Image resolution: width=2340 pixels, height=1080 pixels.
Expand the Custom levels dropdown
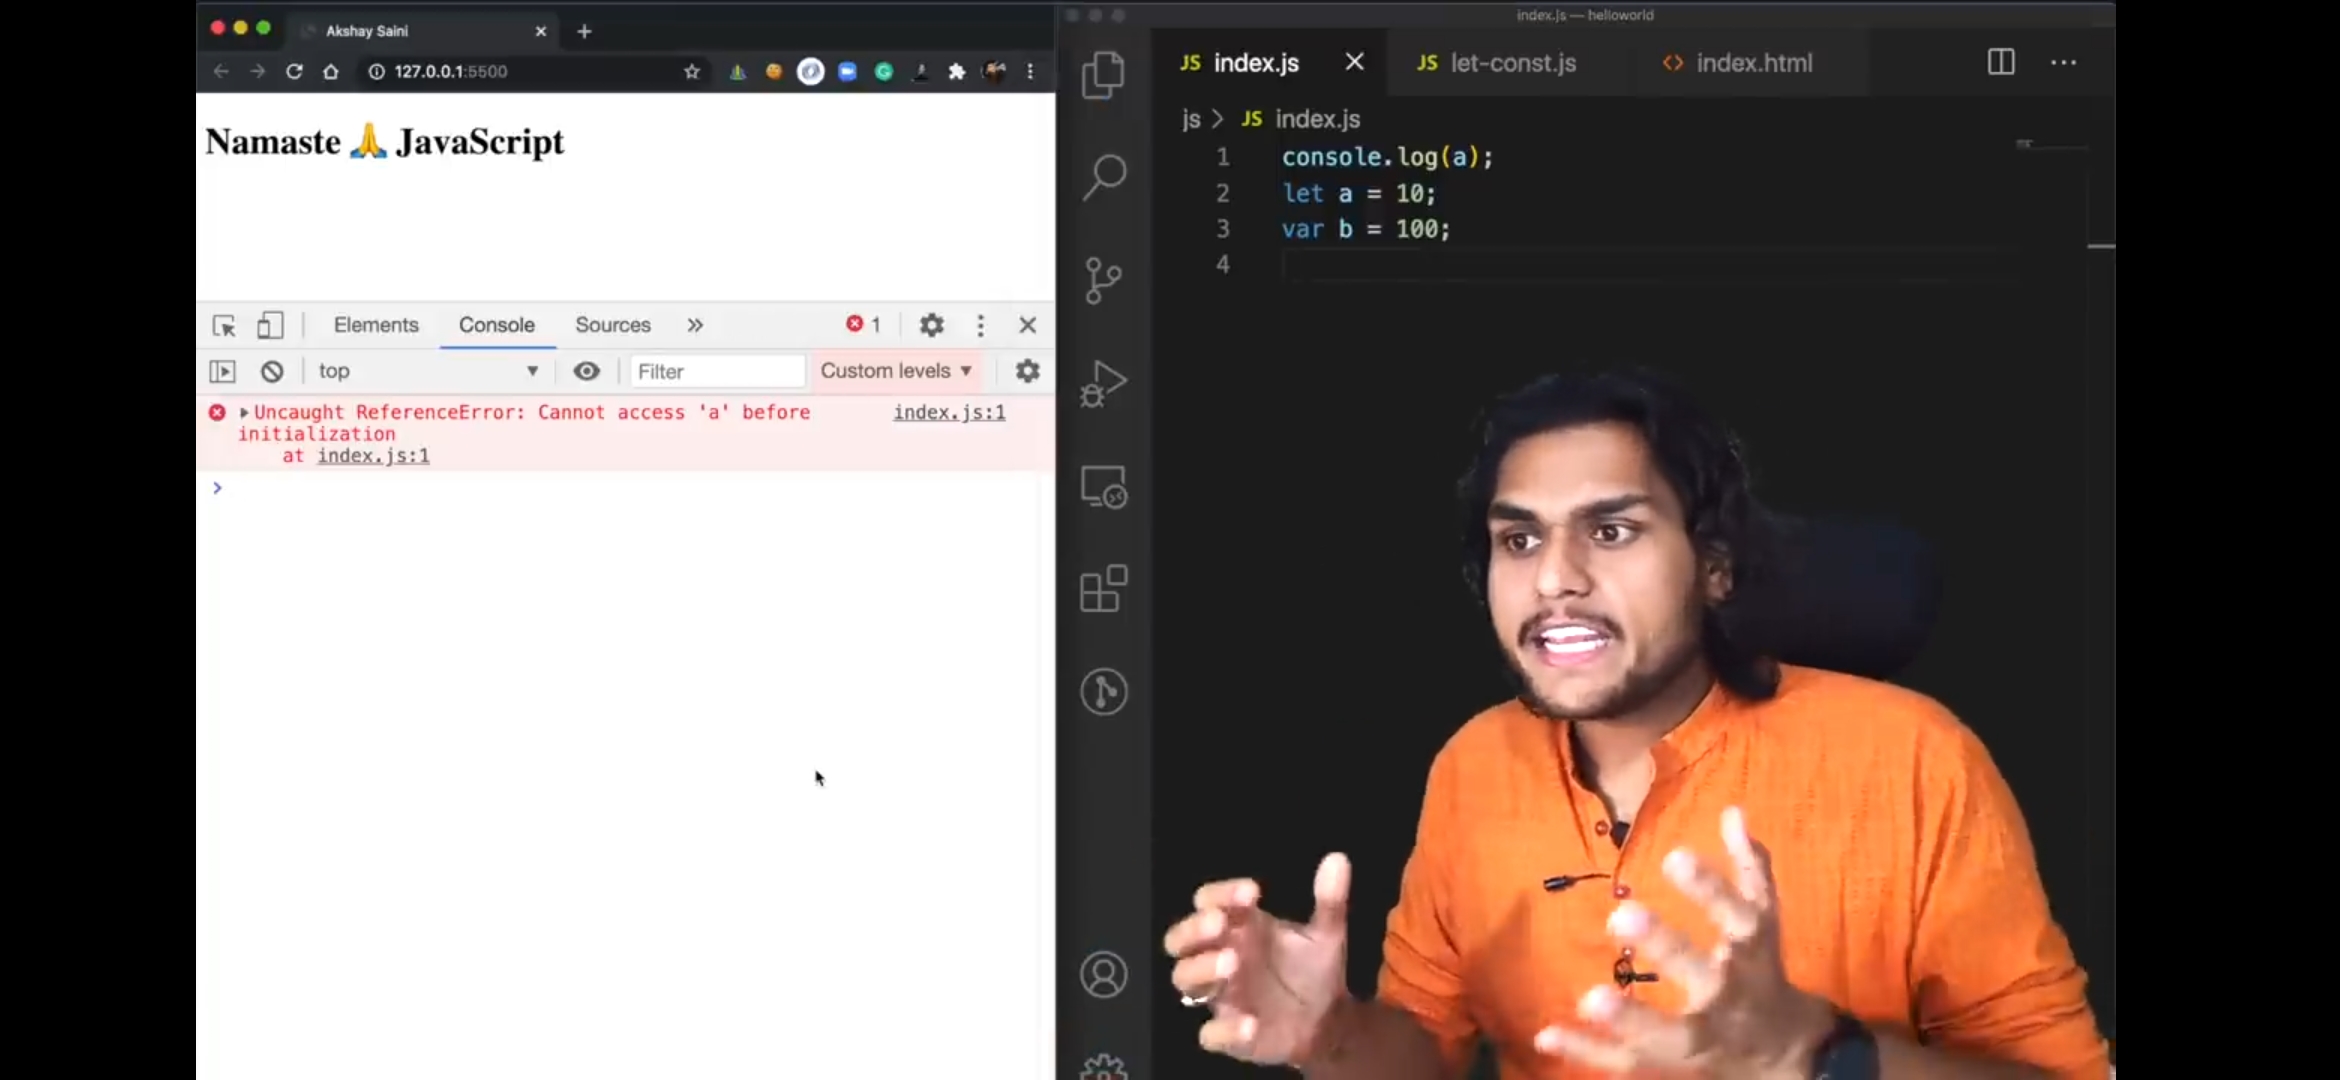coord(895,371)
